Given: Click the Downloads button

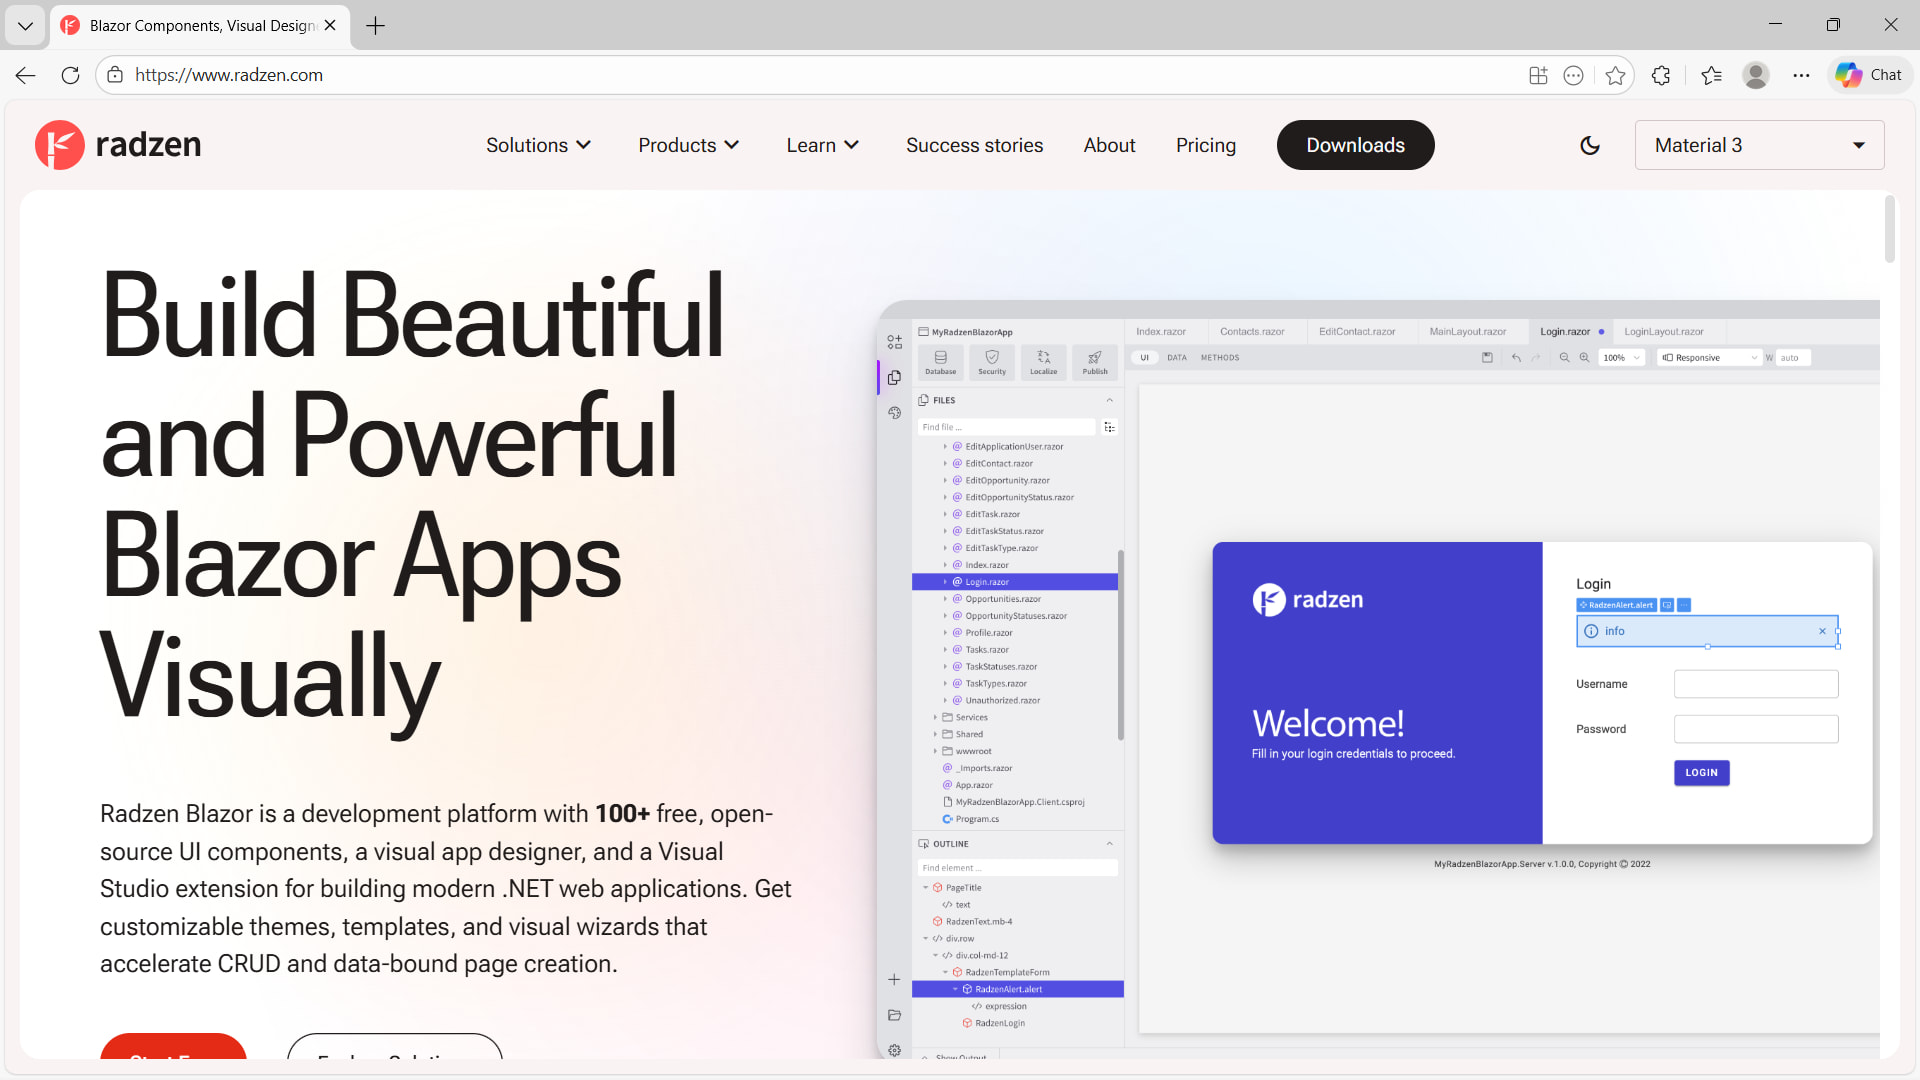Looking at the screenshot, I should click(1355, 146).
